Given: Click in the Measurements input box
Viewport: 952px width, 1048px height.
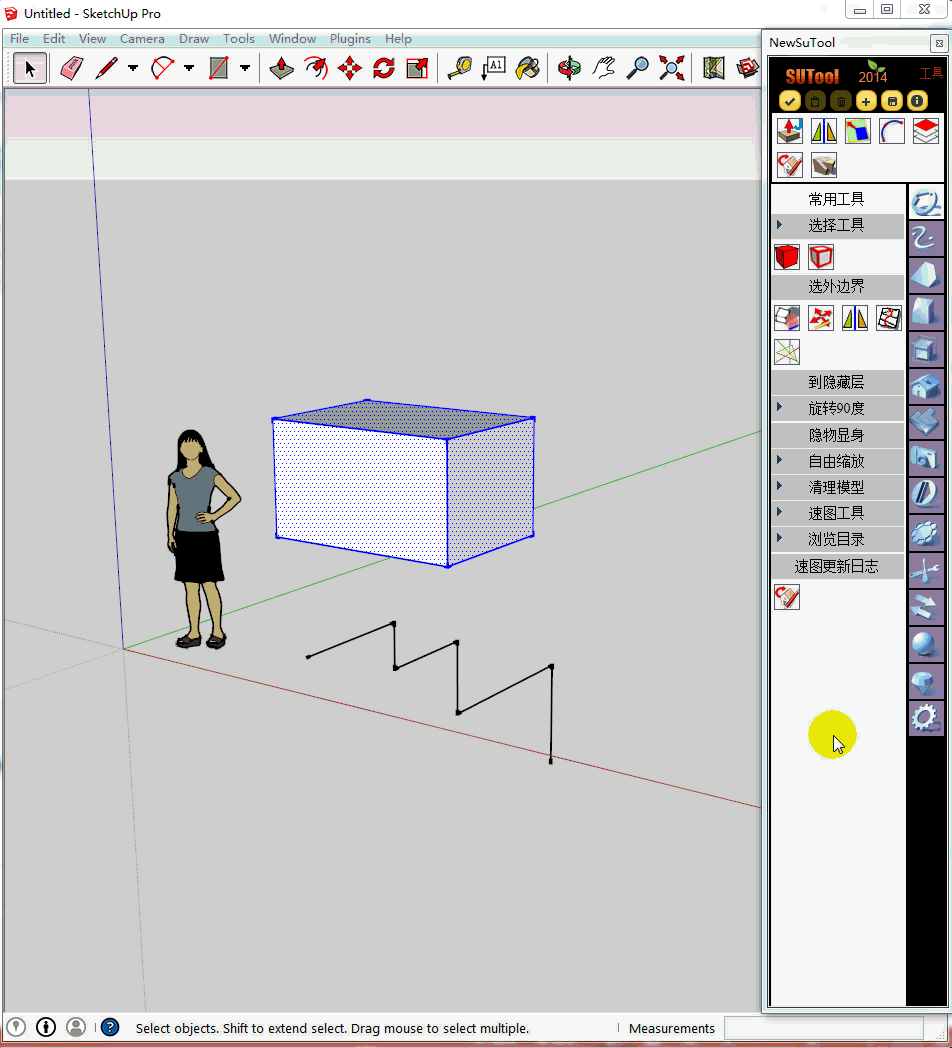Looking at the screenshot, I should click(x=824, y=1027).
